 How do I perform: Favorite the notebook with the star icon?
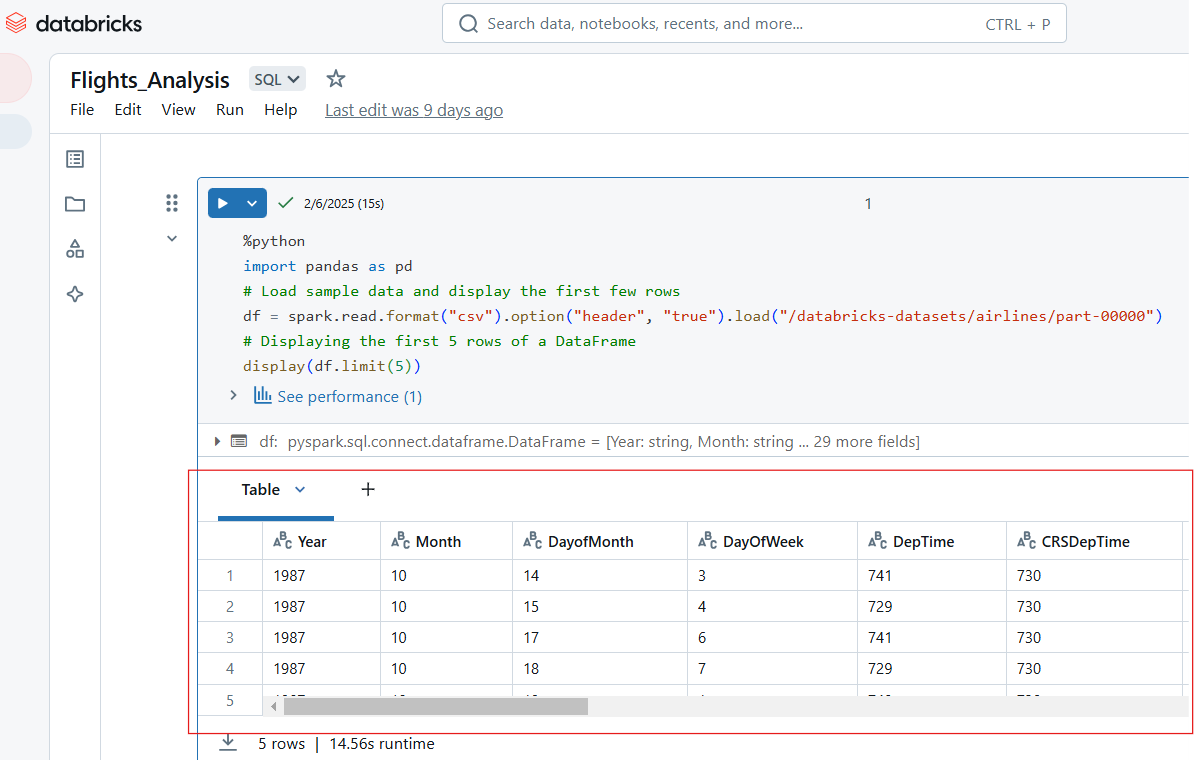coord(336,78)
